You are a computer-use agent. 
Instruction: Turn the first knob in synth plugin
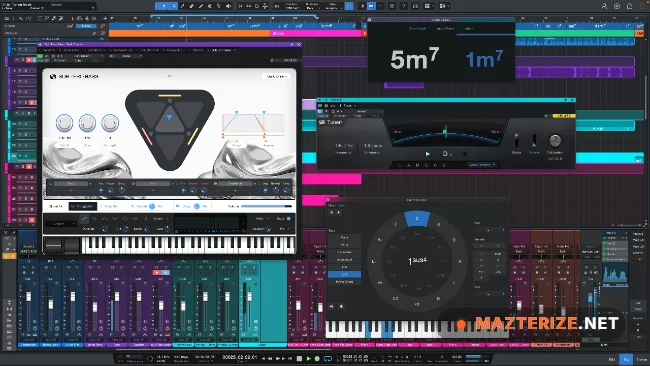pos(64,123)
